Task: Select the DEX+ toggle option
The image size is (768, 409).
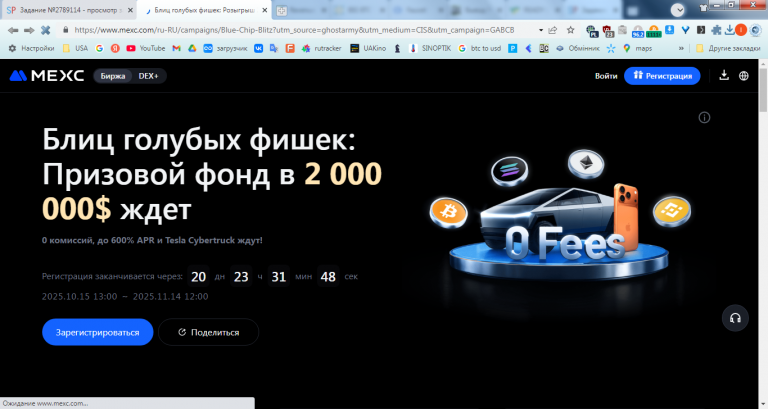Action: point(148,76)
